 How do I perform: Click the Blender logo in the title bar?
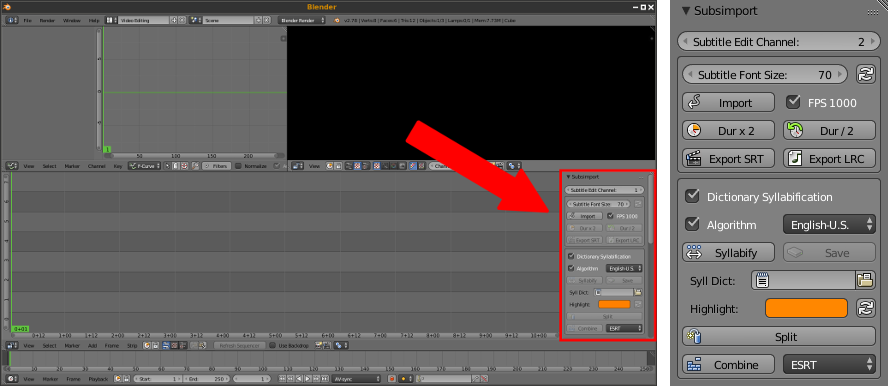click(x=6, y=6)
